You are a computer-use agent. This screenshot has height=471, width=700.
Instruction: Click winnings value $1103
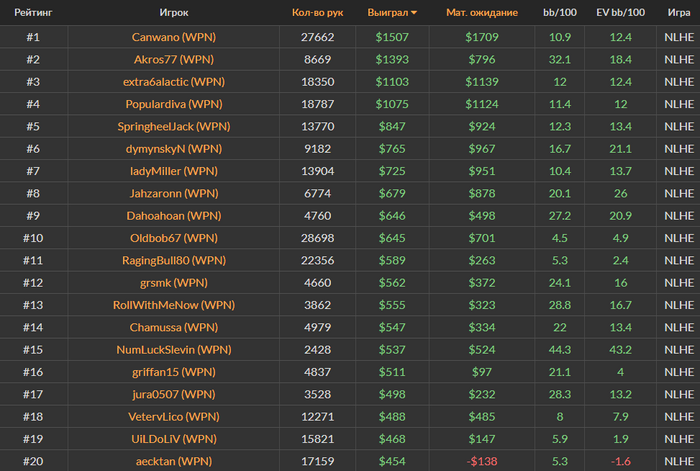tap(392, 82)
